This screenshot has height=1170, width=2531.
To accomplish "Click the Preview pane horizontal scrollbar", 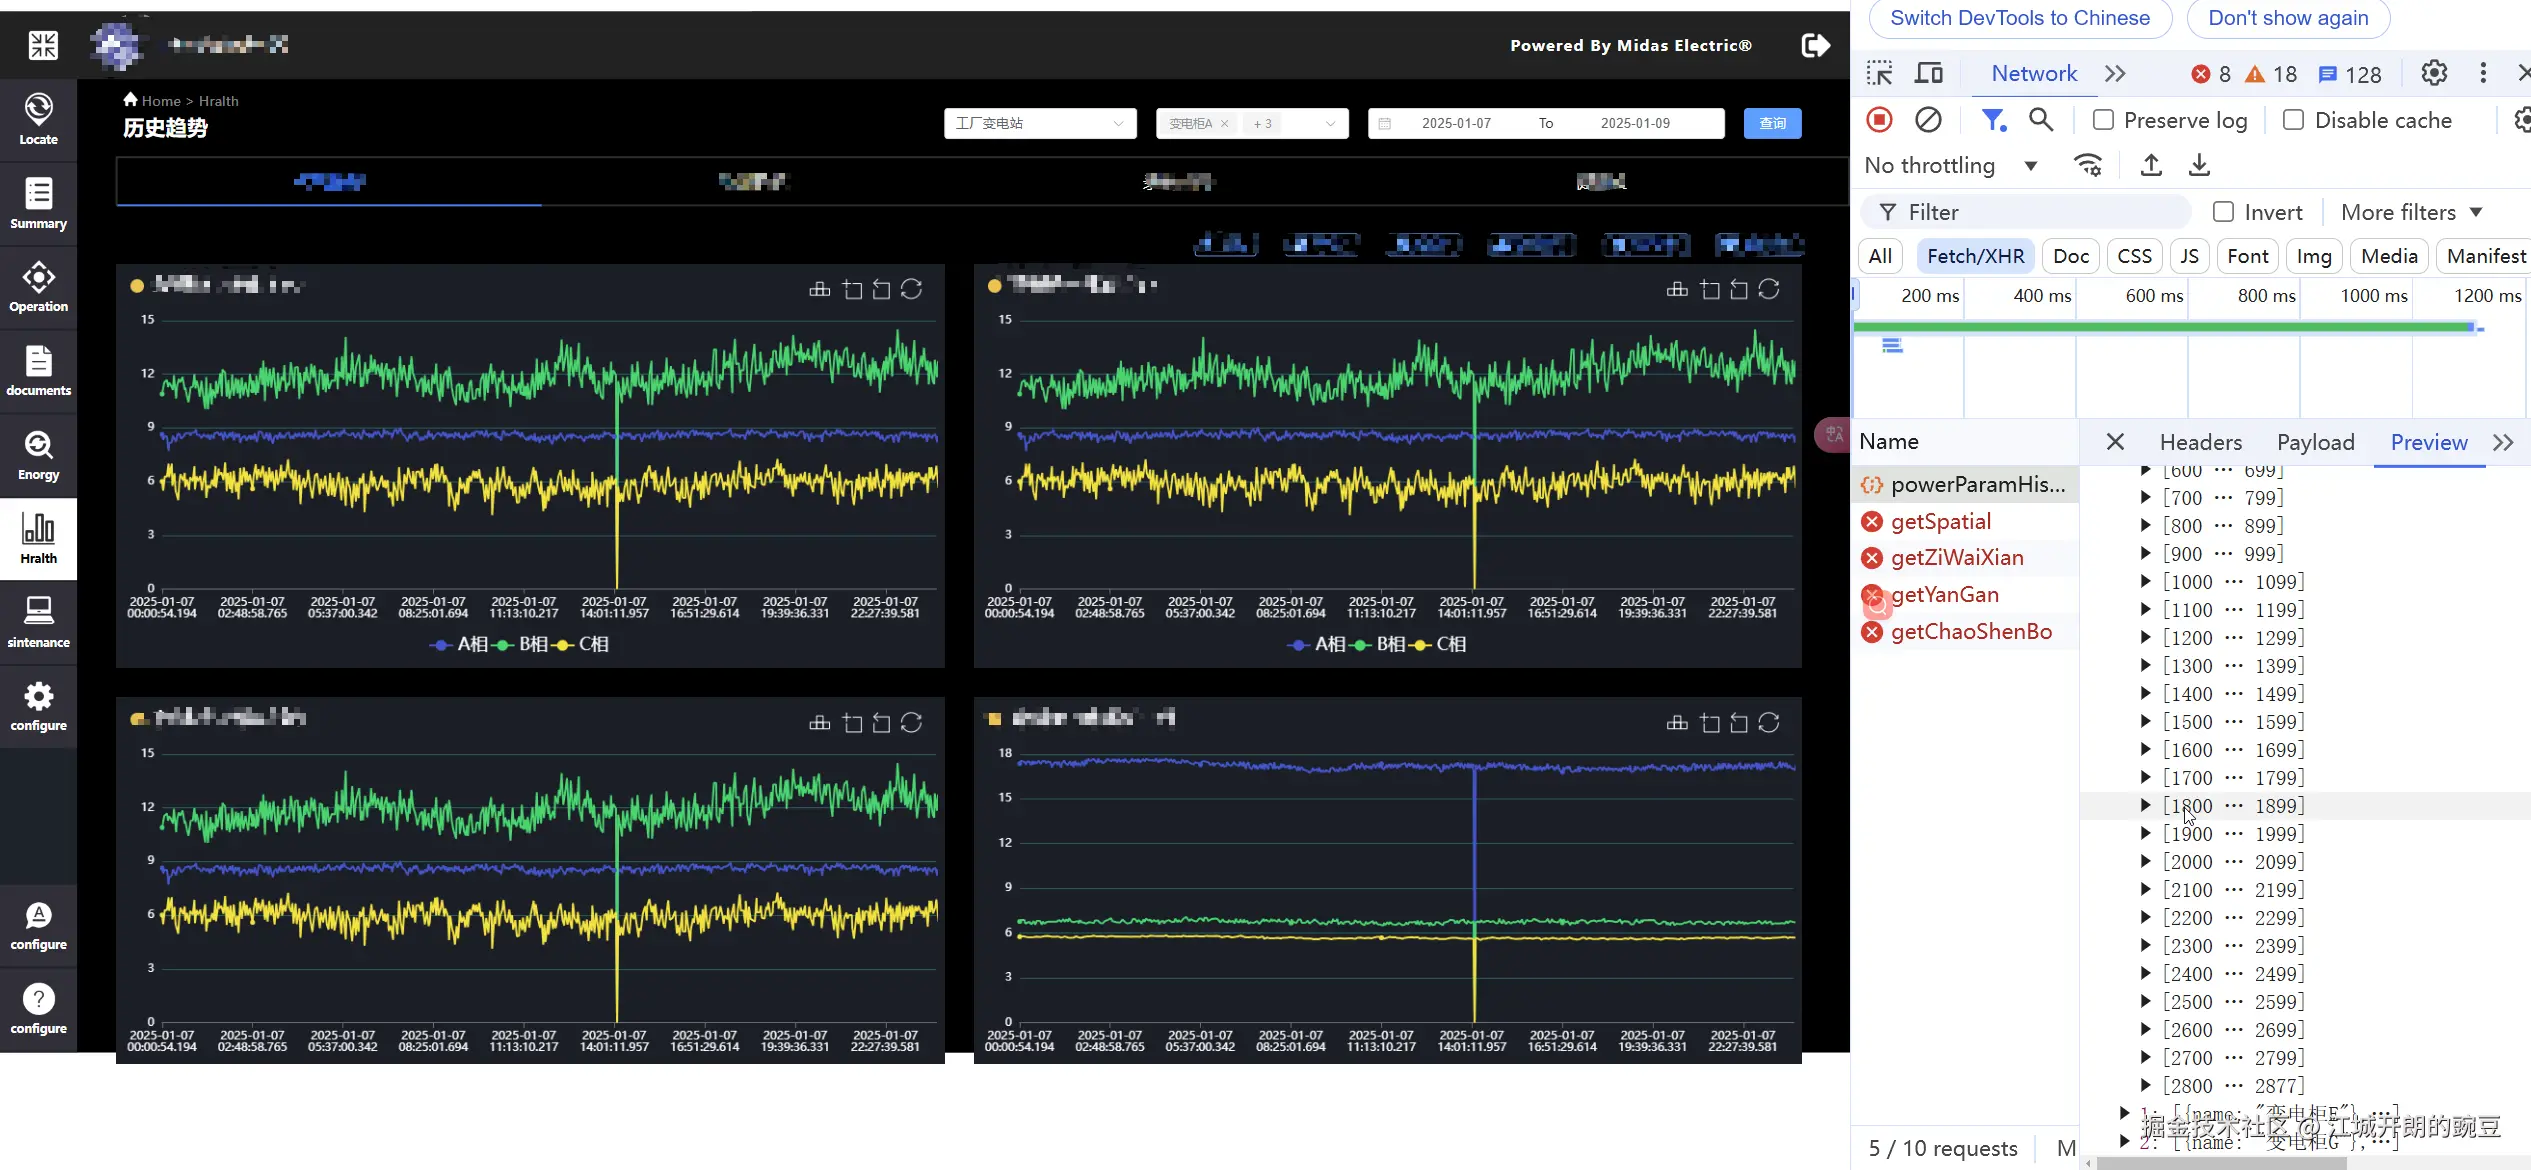I will (x=2222, y=1164).
